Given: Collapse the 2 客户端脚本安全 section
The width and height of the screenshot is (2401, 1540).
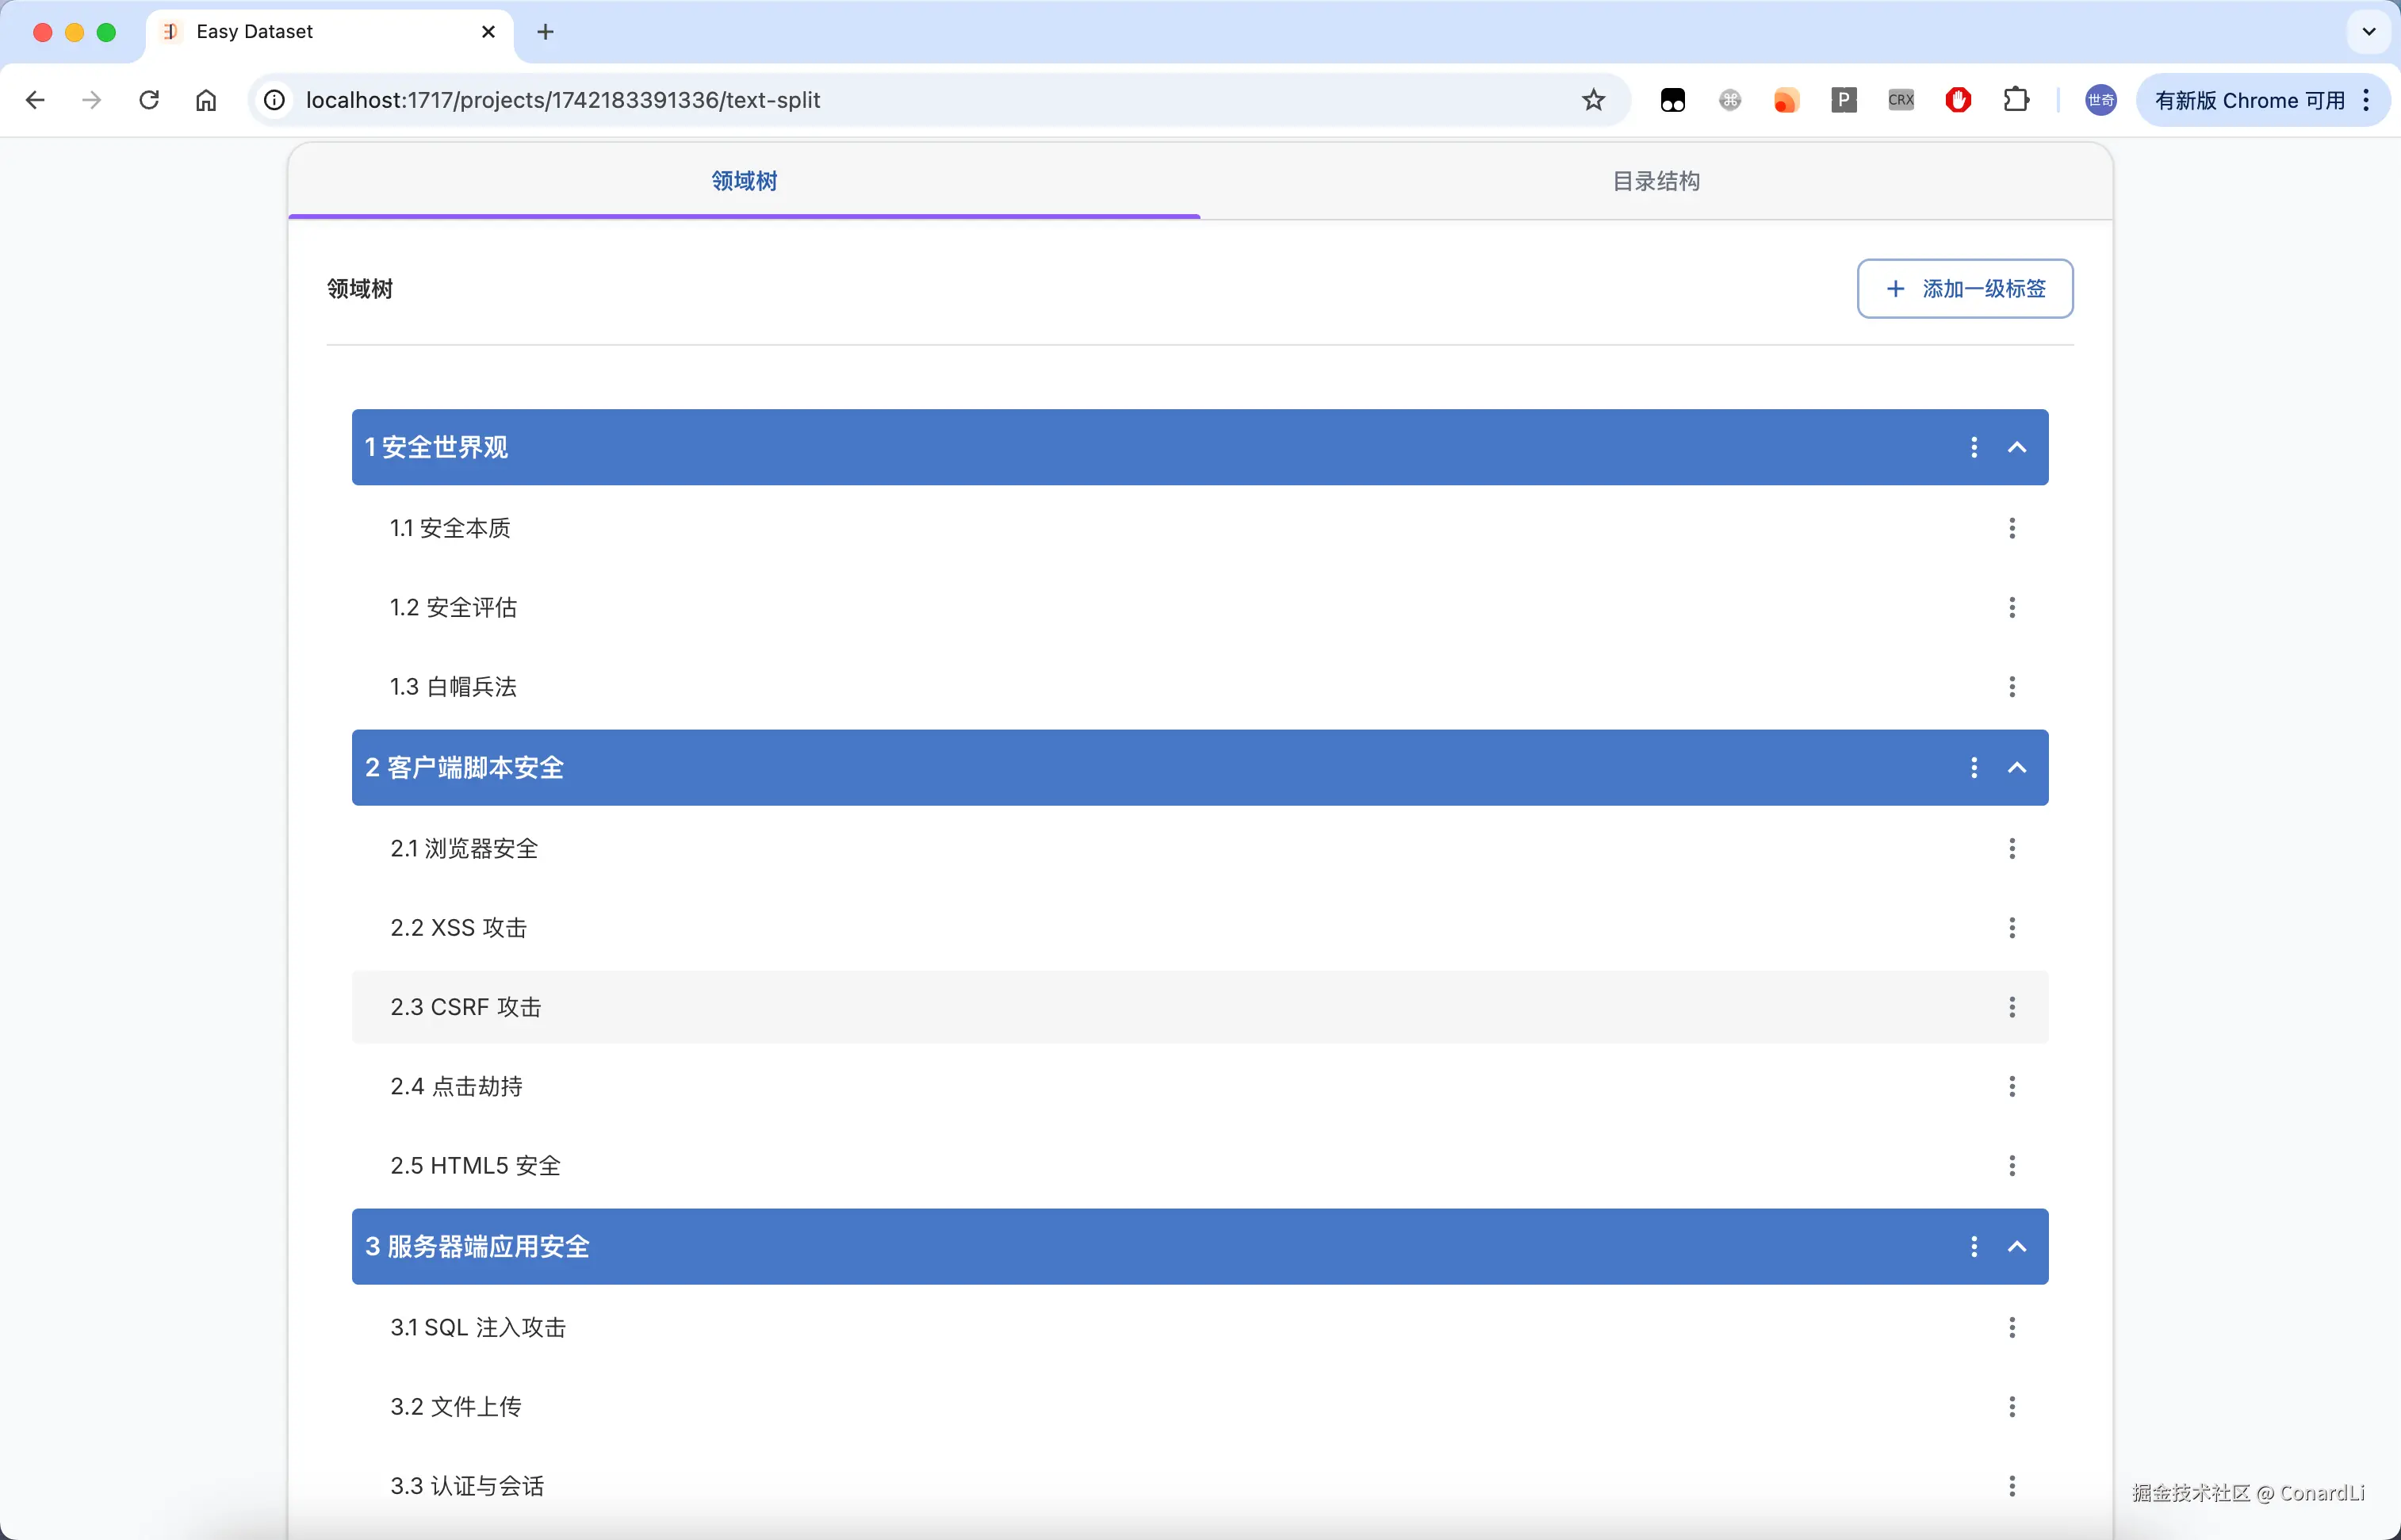Looking at the screenshot, I should [2017, 767].
